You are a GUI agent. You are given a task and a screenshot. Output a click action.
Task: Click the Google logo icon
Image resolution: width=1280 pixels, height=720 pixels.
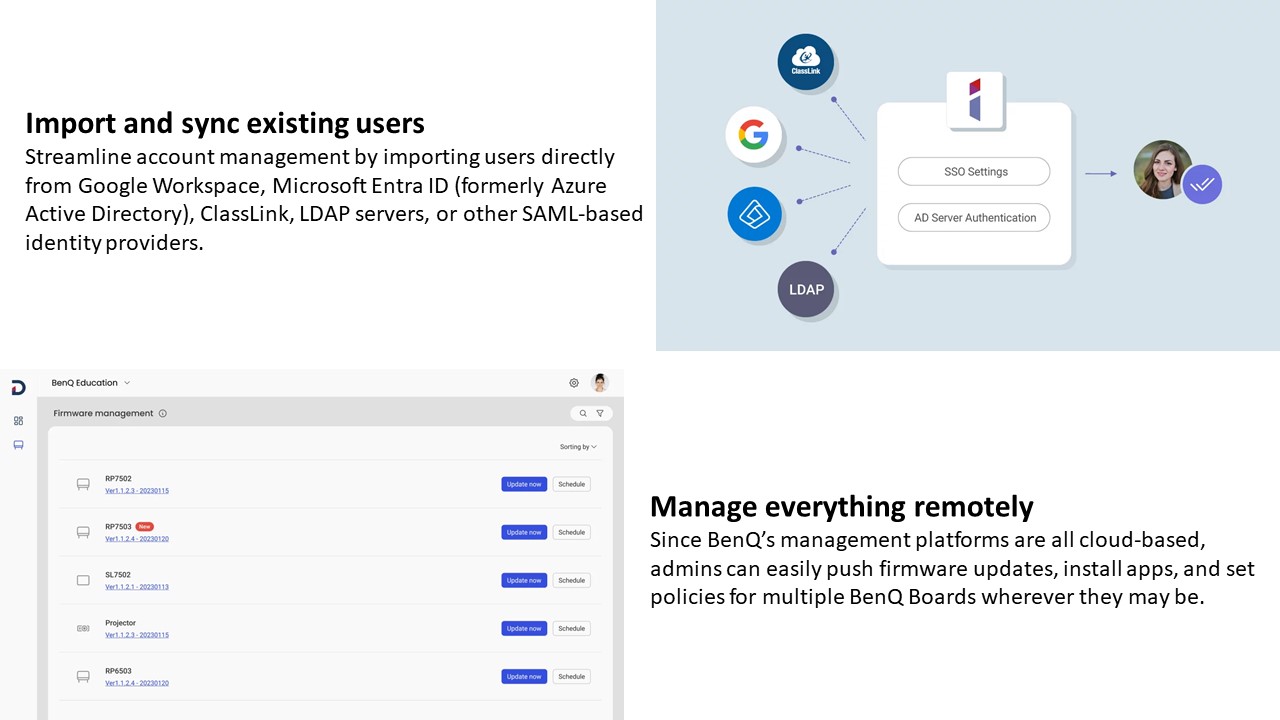point(753,134)
